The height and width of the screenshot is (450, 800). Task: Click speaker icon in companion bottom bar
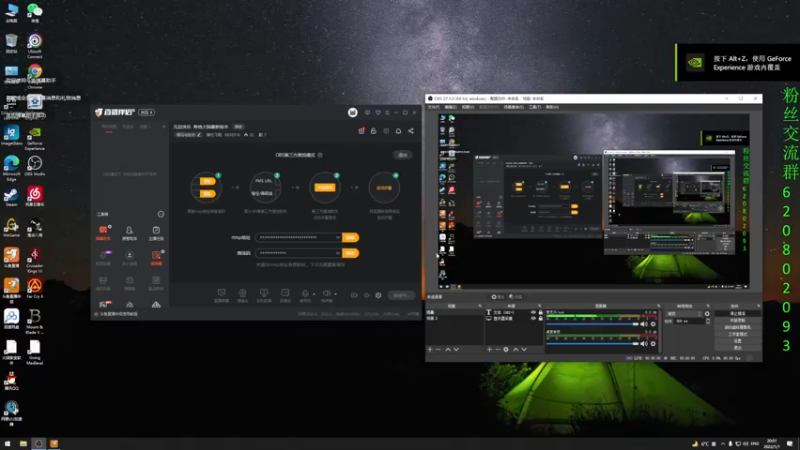click(x=327, y=293)
